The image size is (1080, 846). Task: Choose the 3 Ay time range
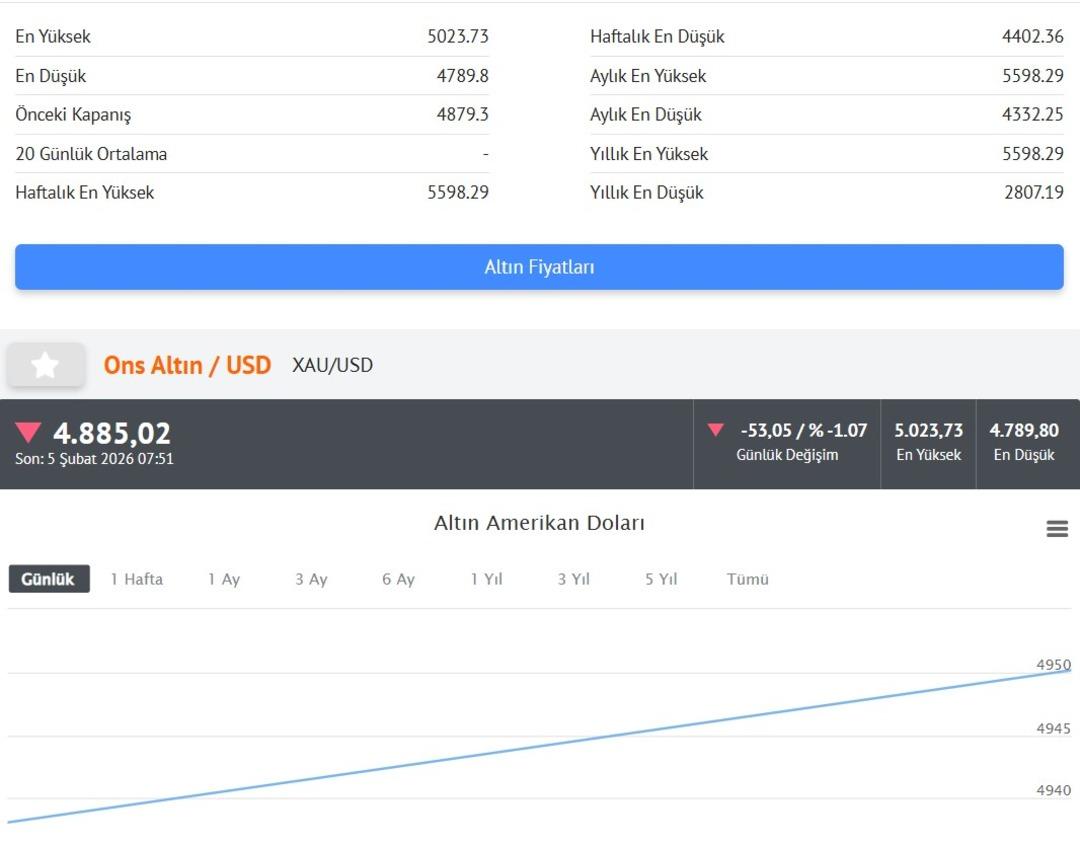pyautogui.click(x=311, y=579)
